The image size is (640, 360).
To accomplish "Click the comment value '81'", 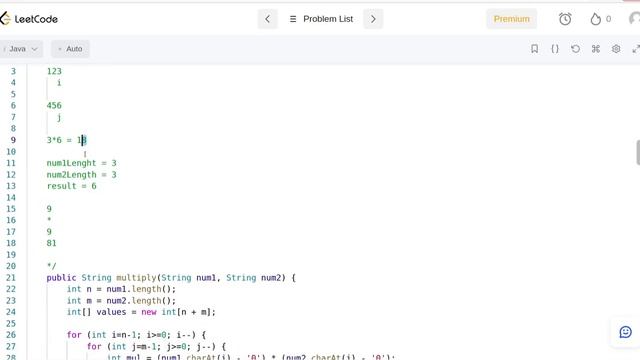I will point(51,243).
